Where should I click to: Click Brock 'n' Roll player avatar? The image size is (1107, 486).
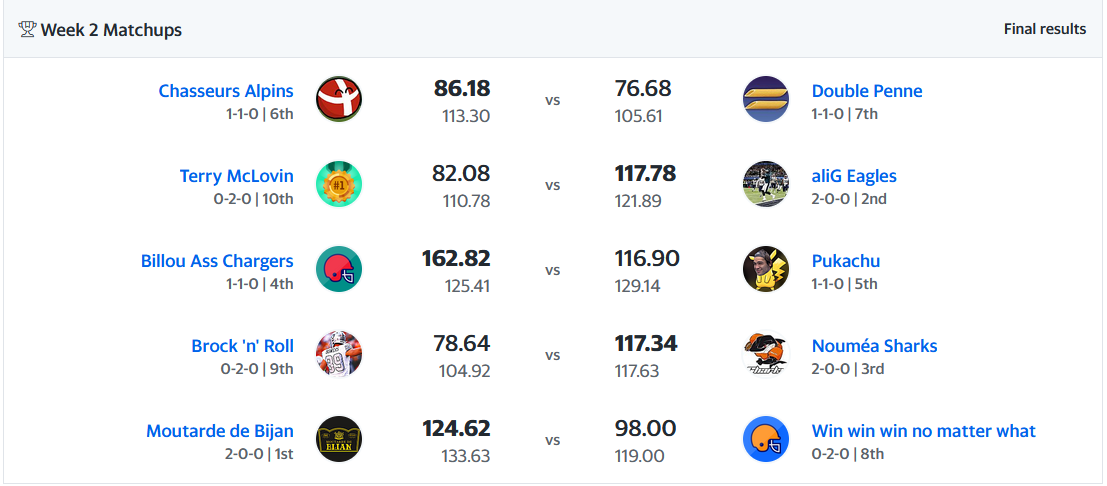click(x=339, y=354)
